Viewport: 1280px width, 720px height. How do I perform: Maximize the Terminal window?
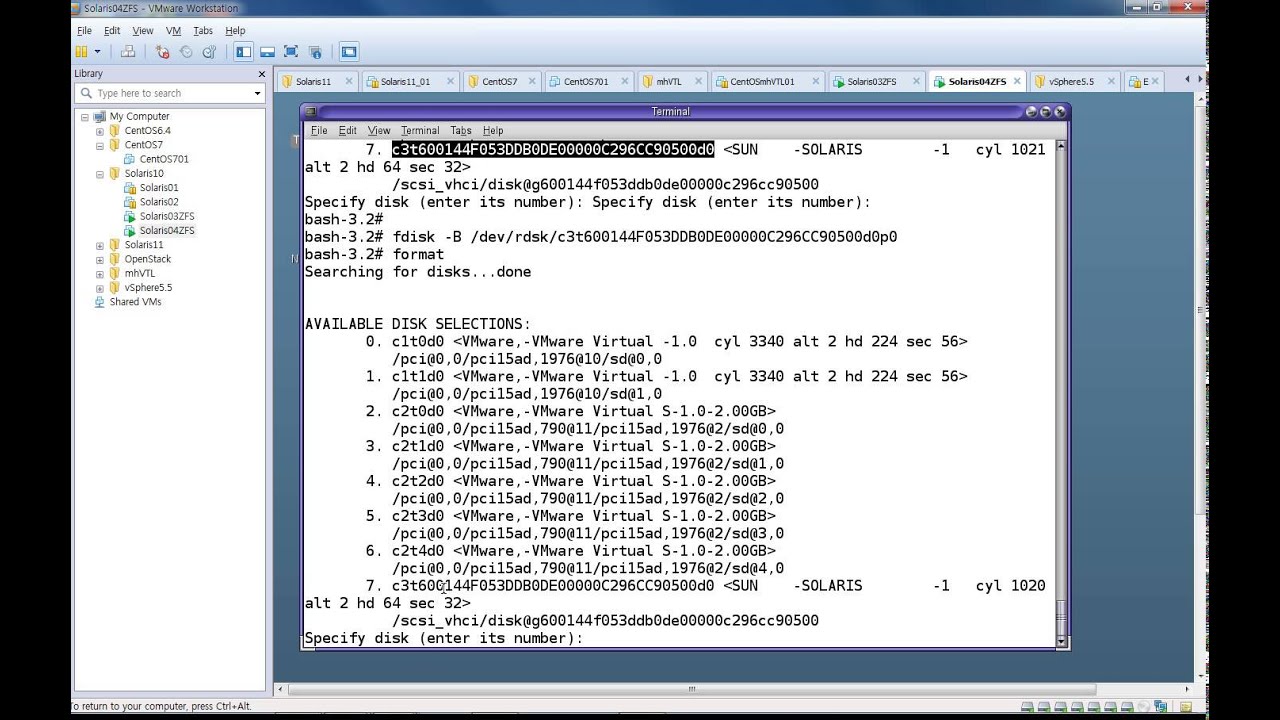coord(1045,111)
